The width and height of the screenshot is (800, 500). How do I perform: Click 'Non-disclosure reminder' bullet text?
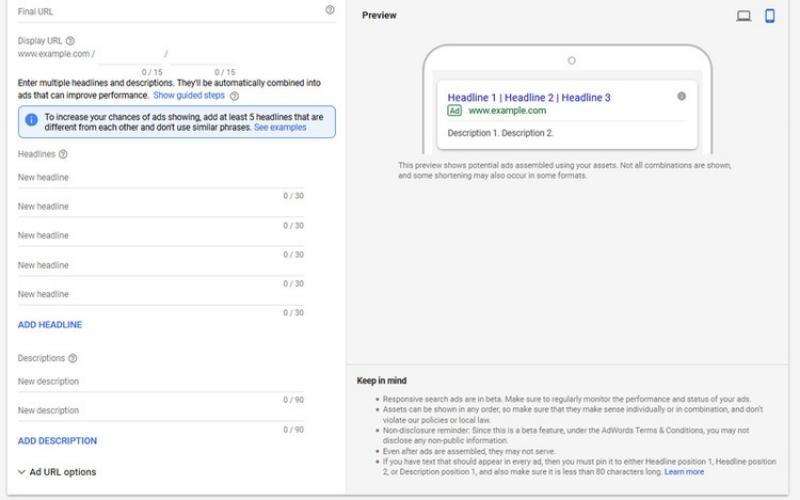[x=566, y=435]
